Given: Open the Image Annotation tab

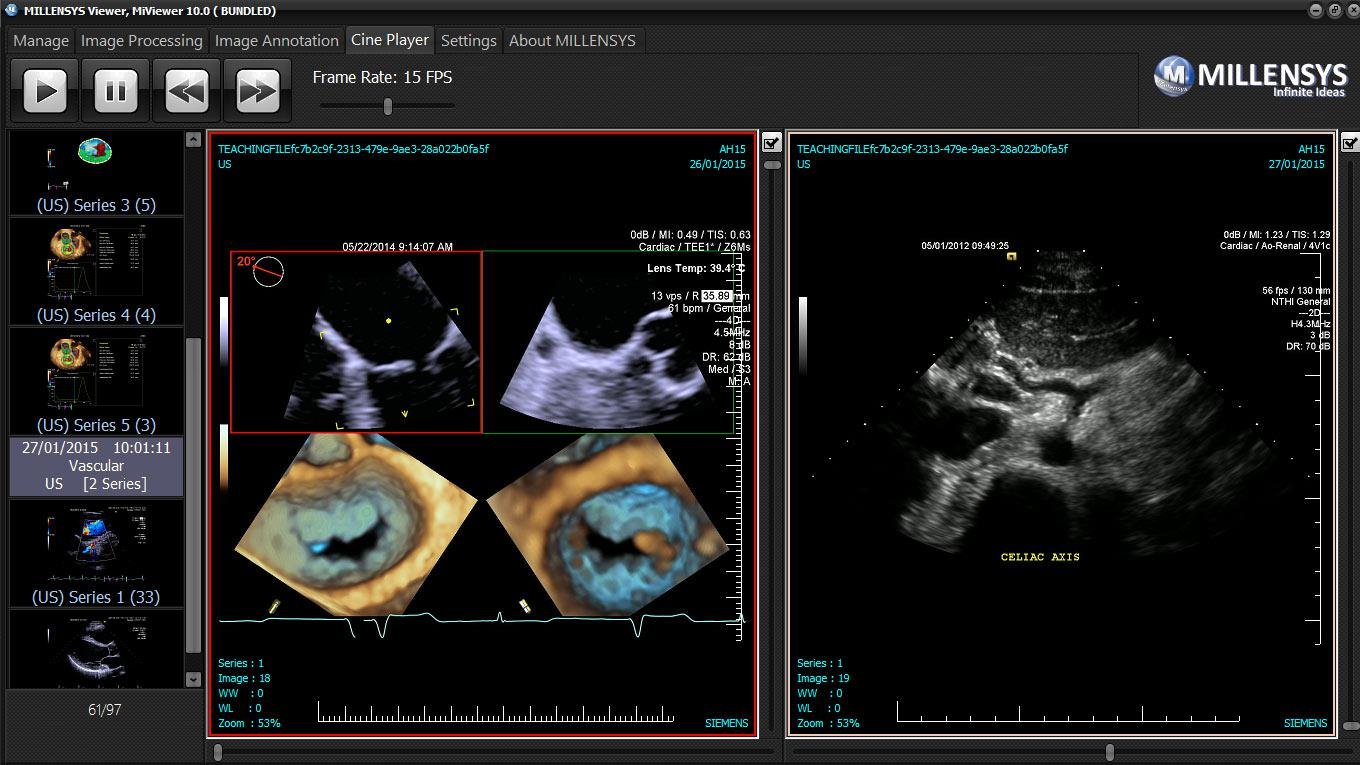Looking at the screenshot, I should 276,41.
